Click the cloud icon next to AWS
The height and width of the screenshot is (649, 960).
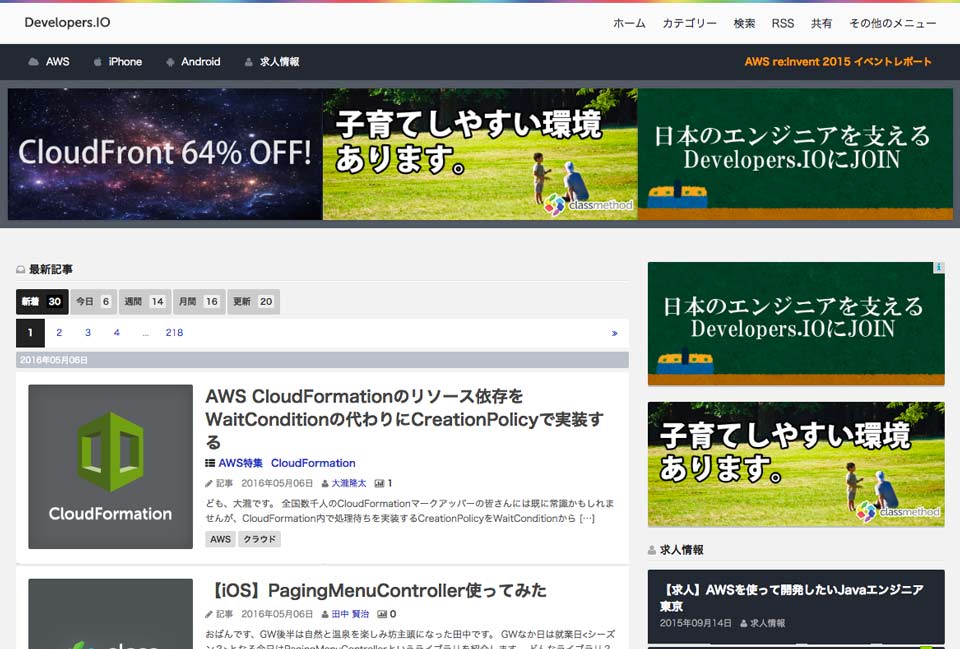point(33,62)
